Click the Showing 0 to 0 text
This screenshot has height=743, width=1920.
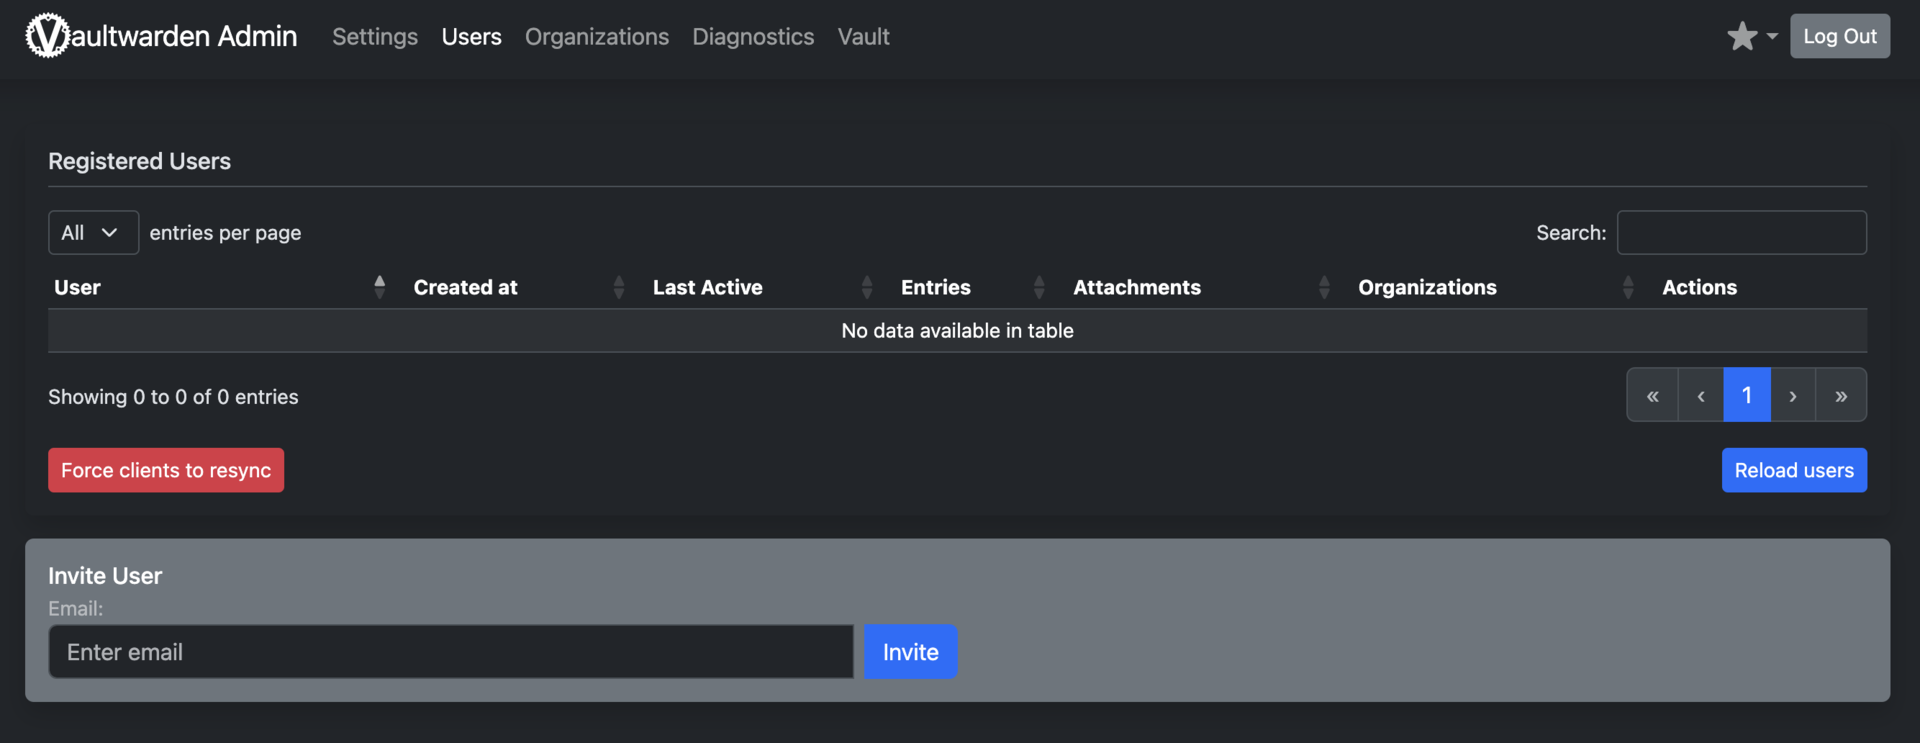tap(173, 397)
